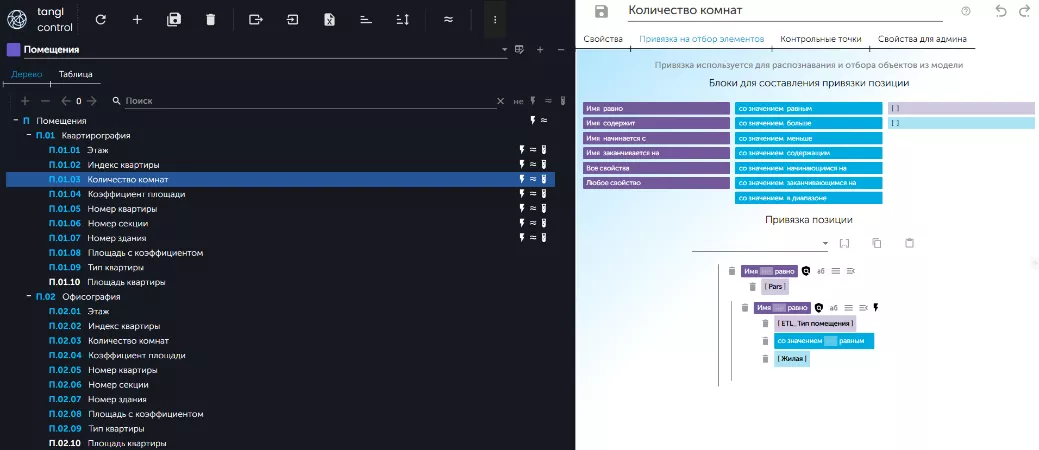Viewport: 1039px width, 450px height.
Task: Click the trash icon in top toolbar
Action: click(210, 19)
